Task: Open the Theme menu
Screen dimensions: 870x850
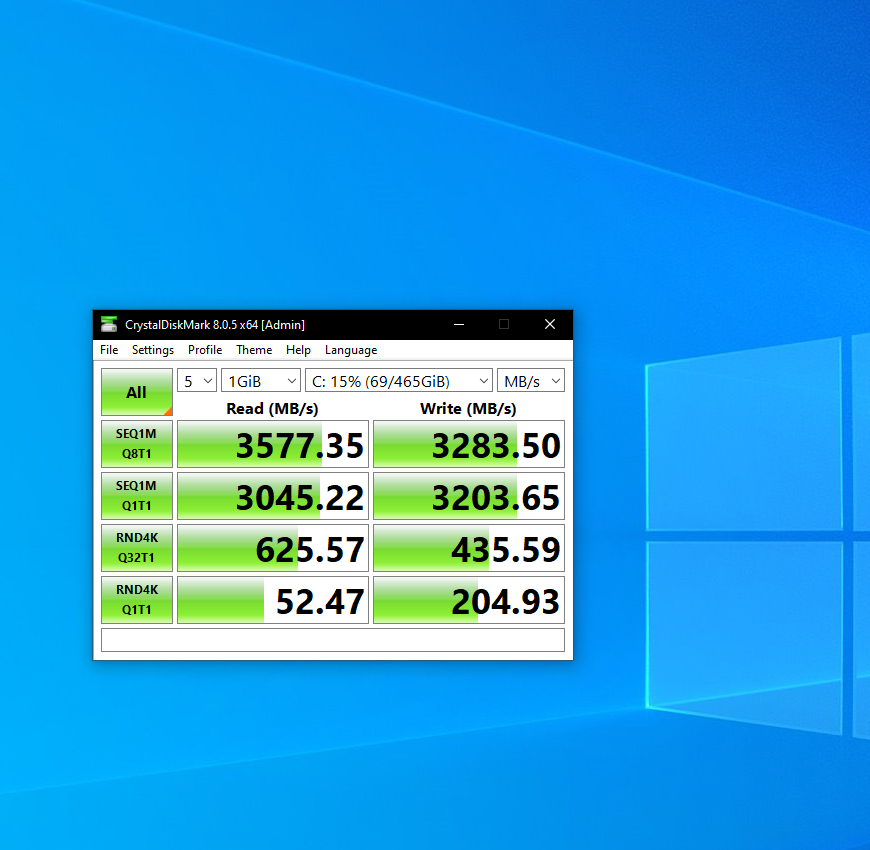Action: click(254, 350)
